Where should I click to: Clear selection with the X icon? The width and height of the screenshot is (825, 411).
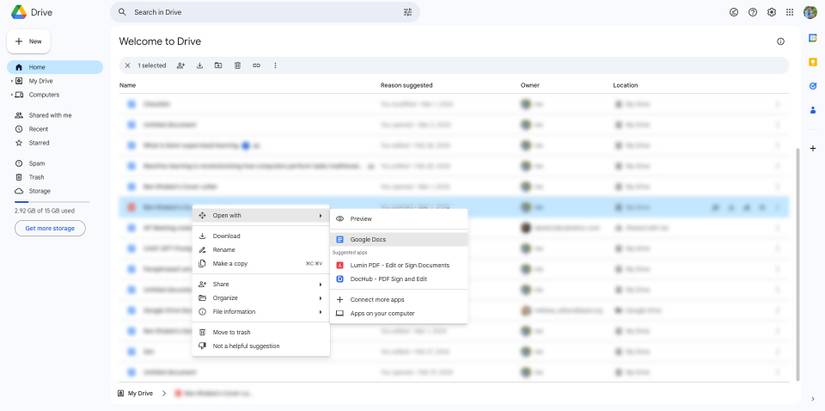click(x=127, y=66)
